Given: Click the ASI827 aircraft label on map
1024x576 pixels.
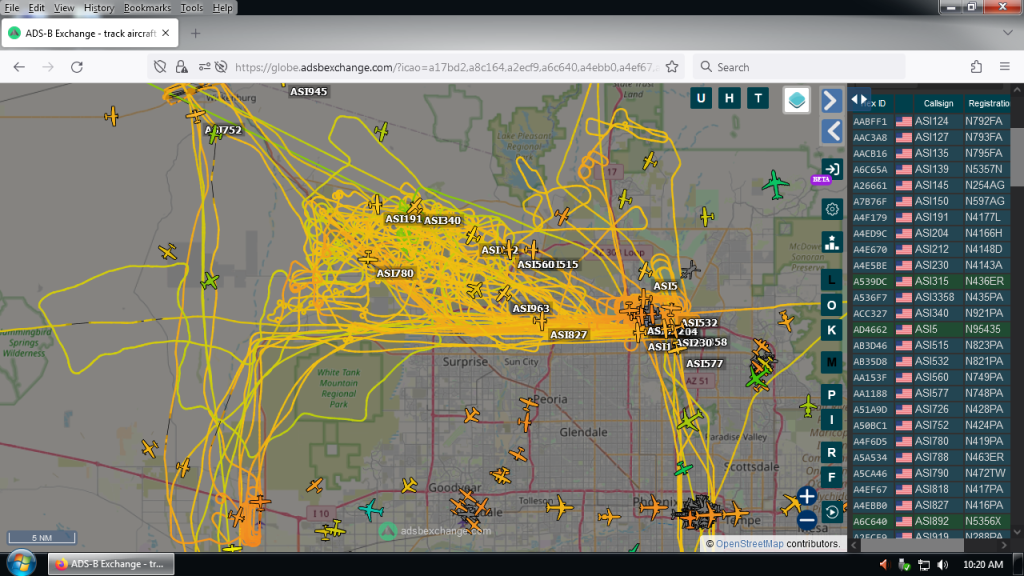Looking at the screenshot, I should pyautogui.click(x=568, y=334).
